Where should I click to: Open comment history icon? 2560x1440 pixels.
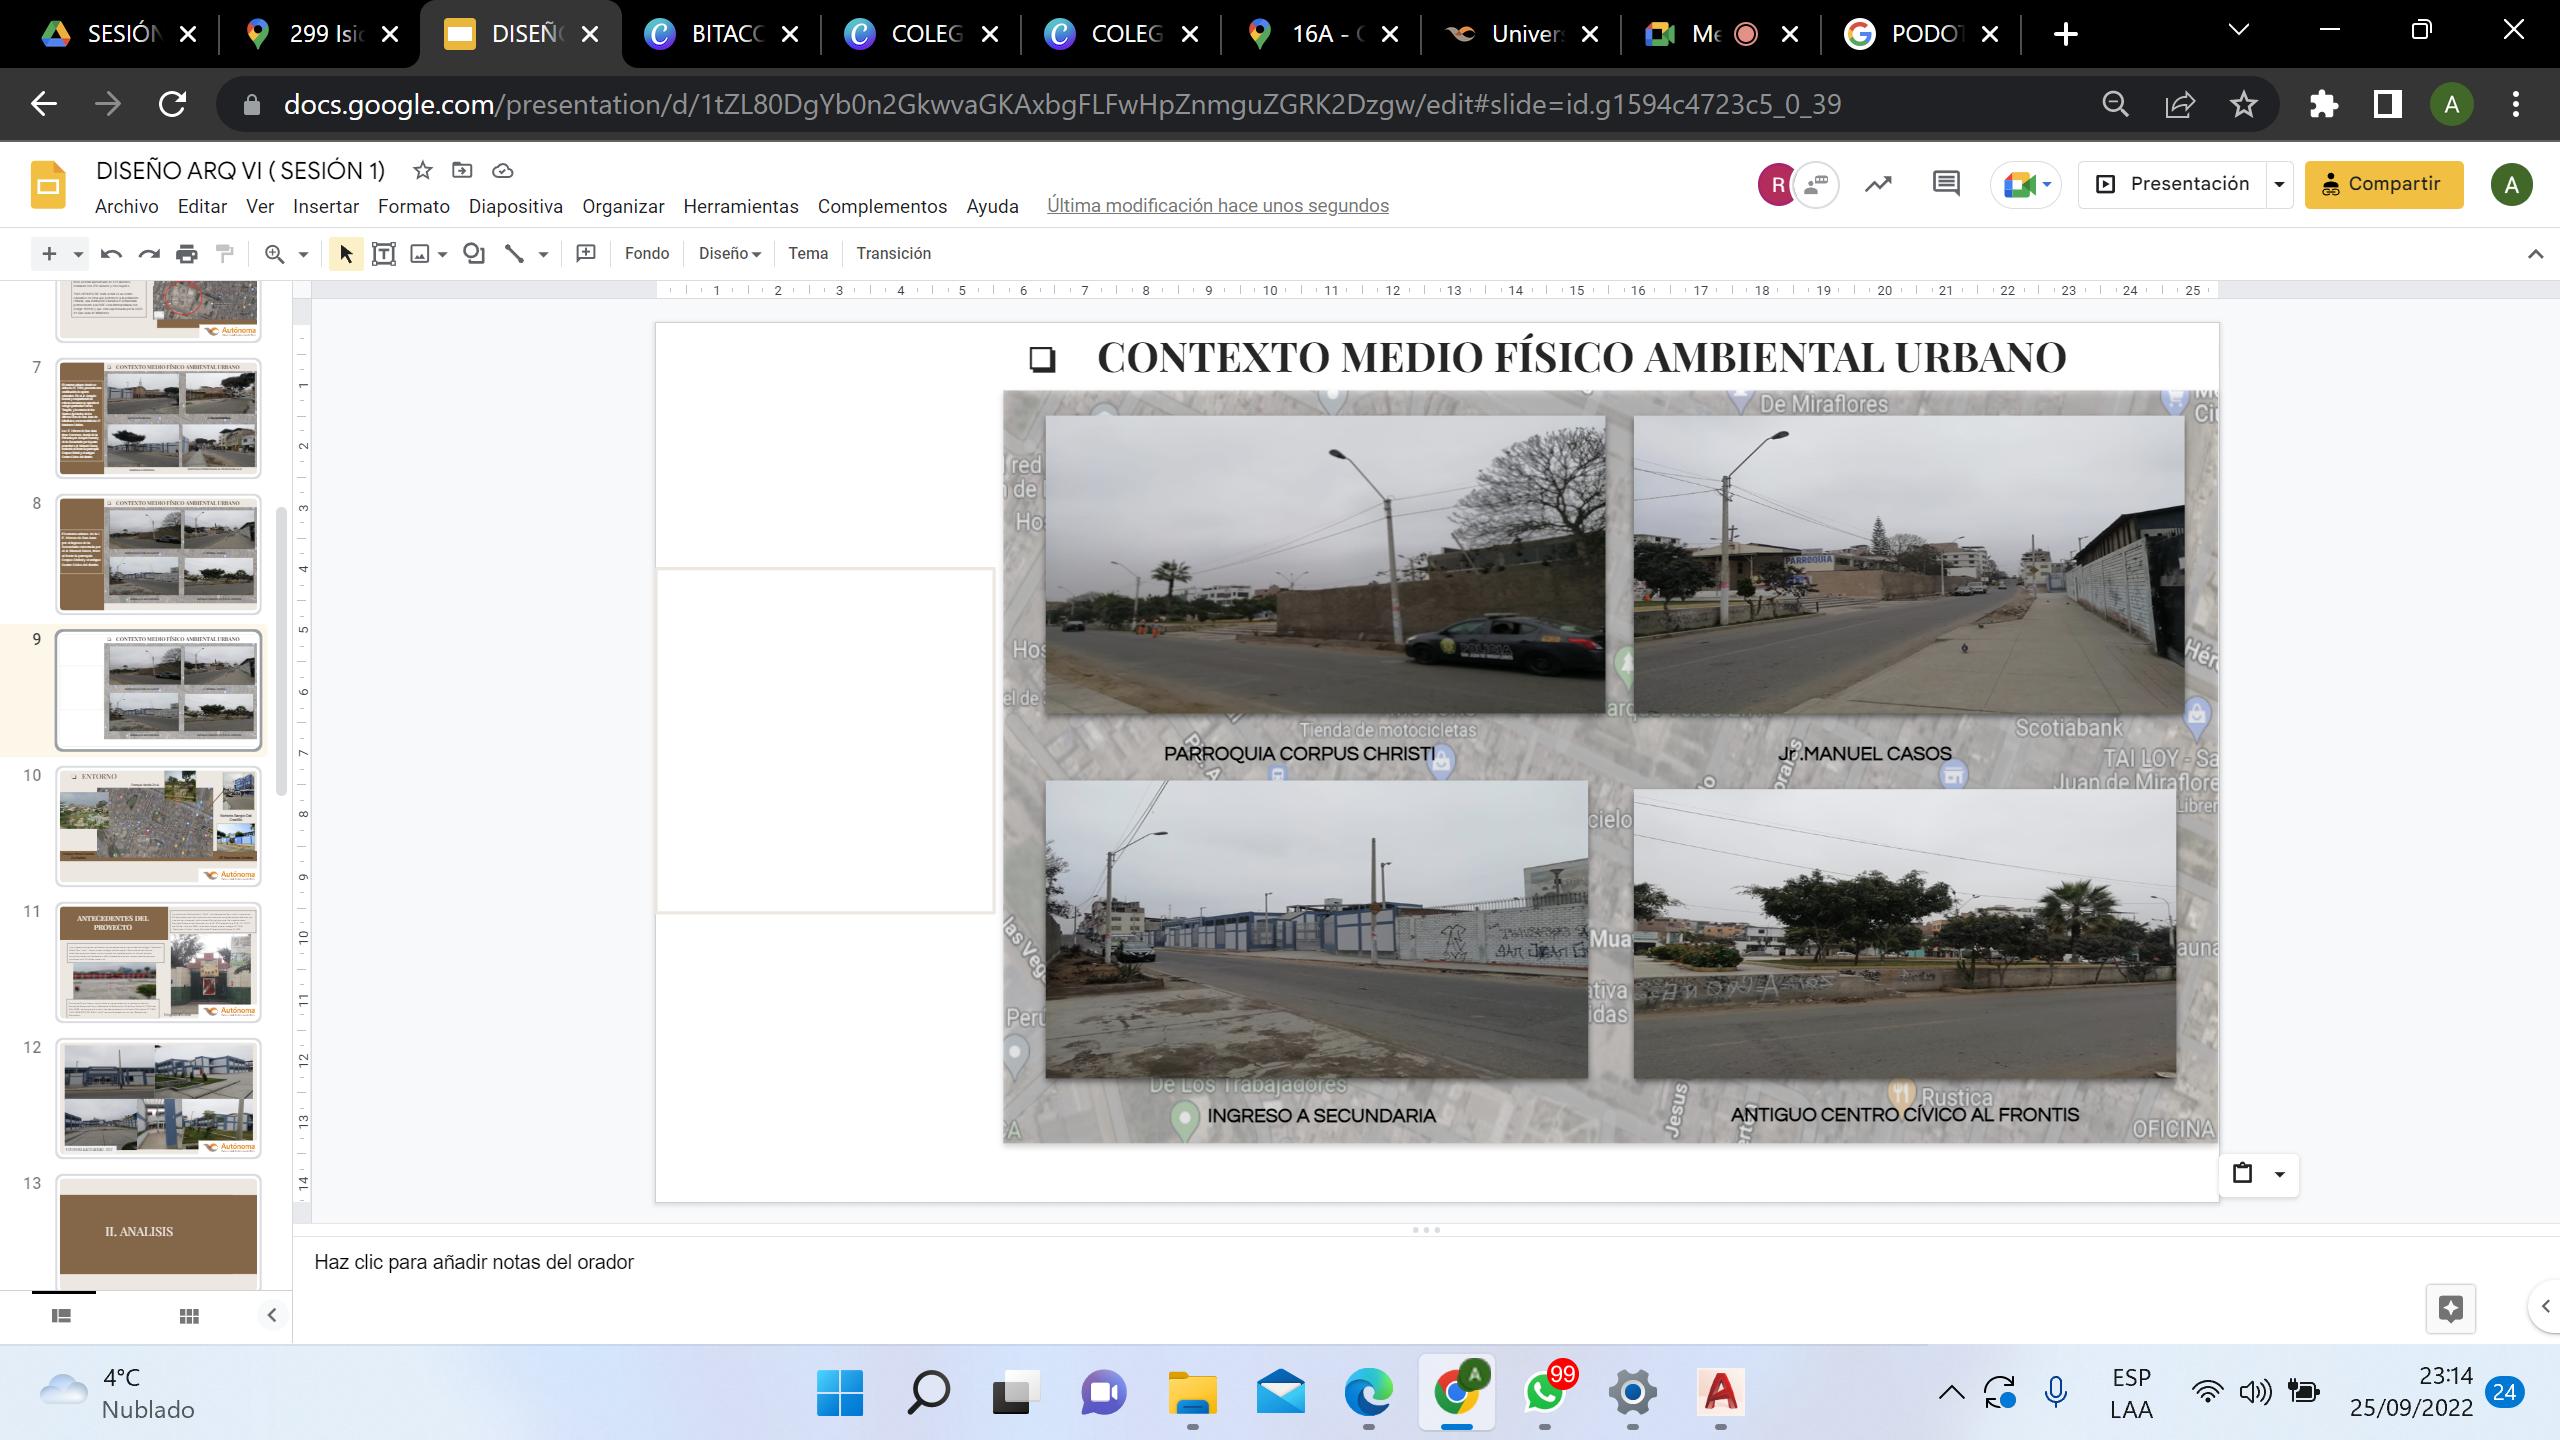(1945, 184)
